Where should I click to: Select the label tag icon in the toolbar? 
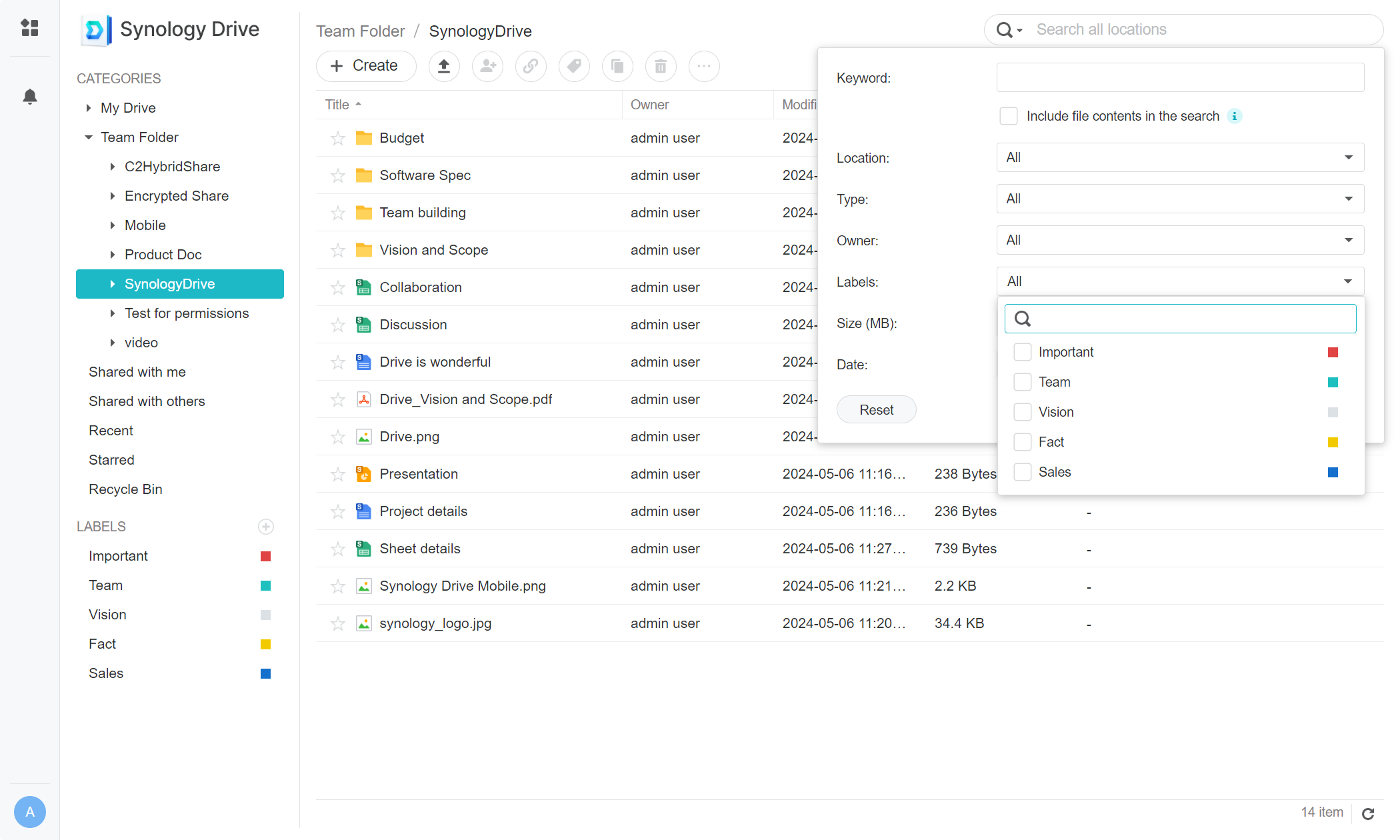pyautogui.click(x=574, y=66)
